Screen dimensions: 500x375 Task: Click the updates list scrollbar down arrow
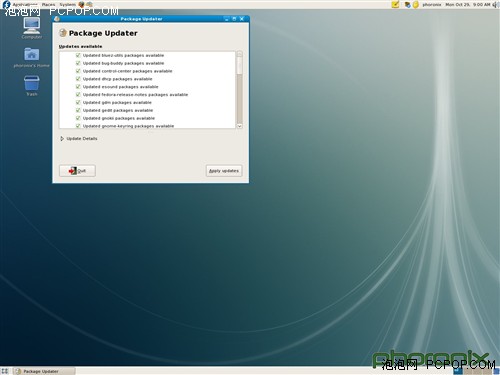pos(239,126)
